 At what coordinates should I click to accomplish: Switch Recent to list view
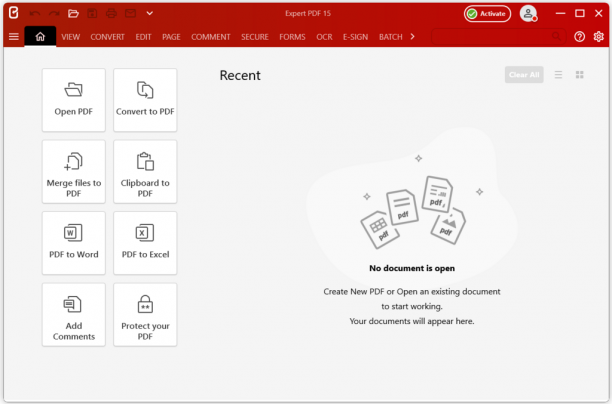point(559,75)
